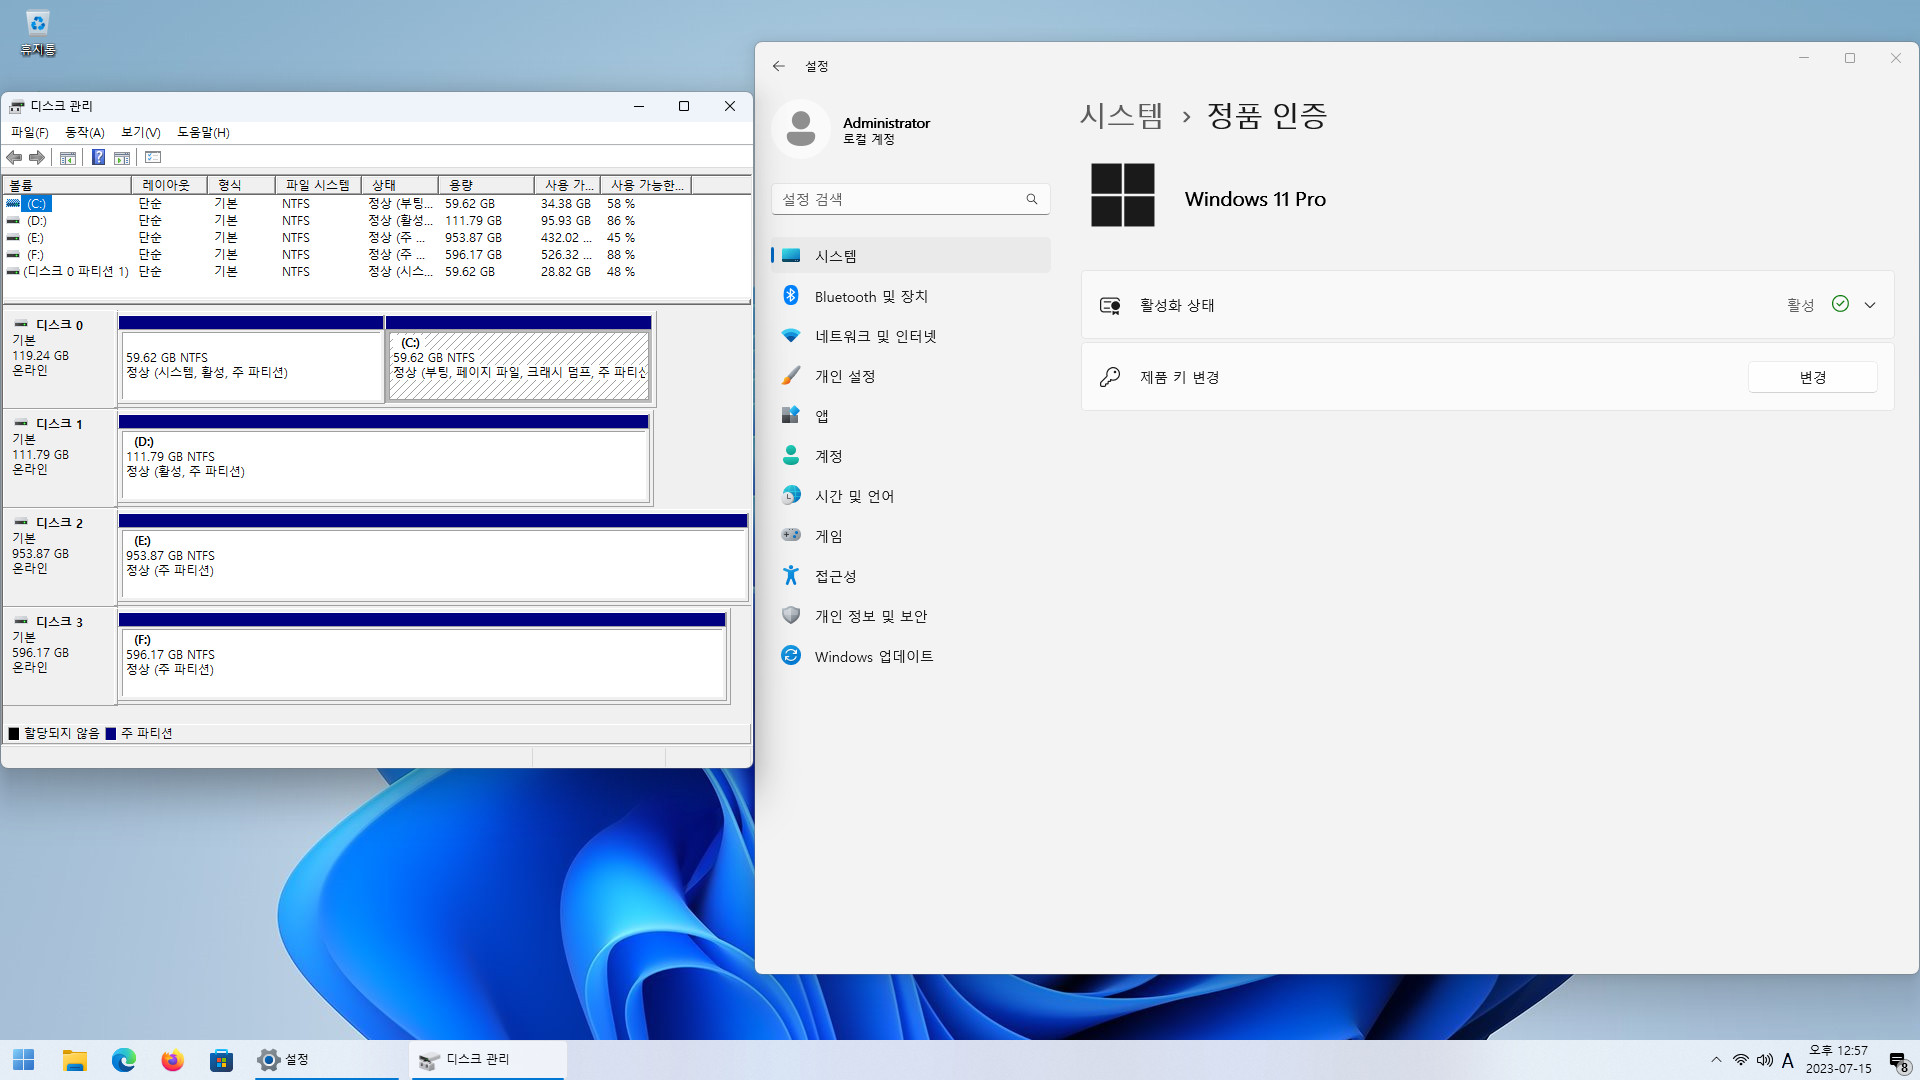Open the volume speaker tray icon

point(1765,1060)
